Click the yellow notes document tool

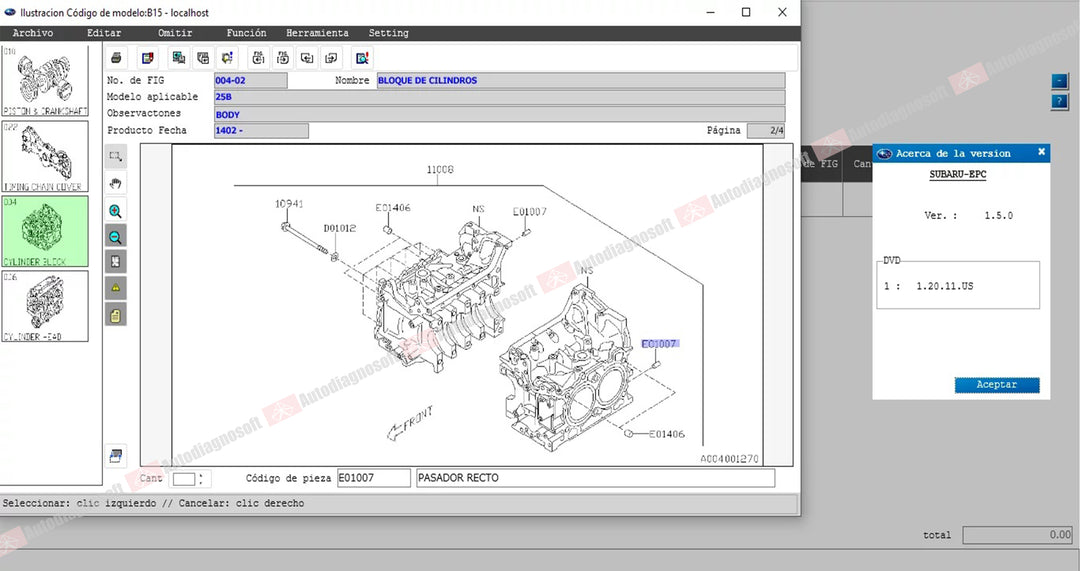pyautogui.click(x=116, y=315)
